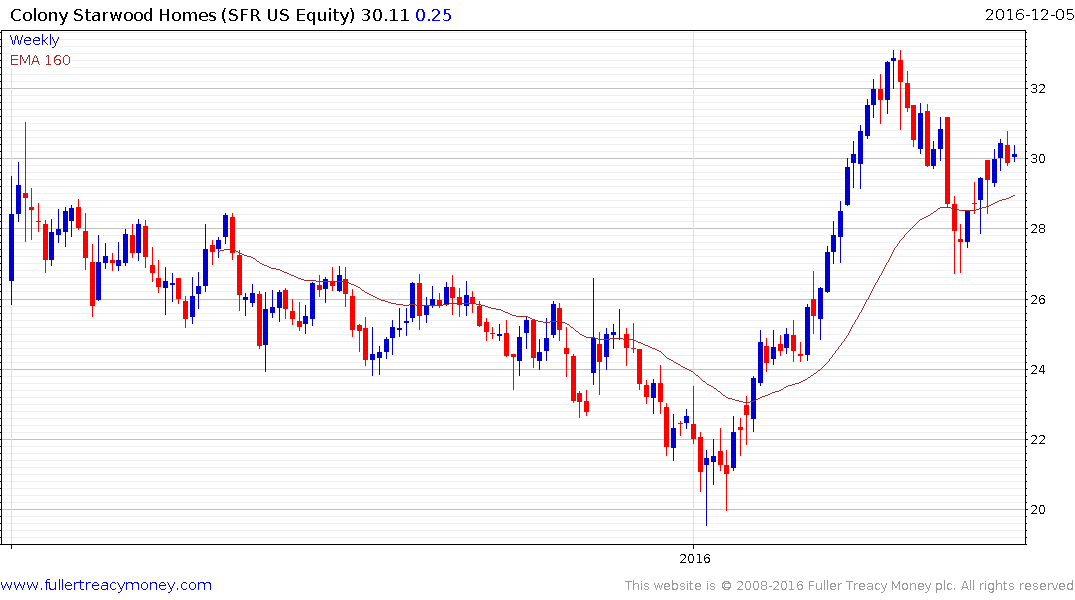Click the blue price change 0.25
Viewport: 1075px width, 600px height.
pos(433,15)
